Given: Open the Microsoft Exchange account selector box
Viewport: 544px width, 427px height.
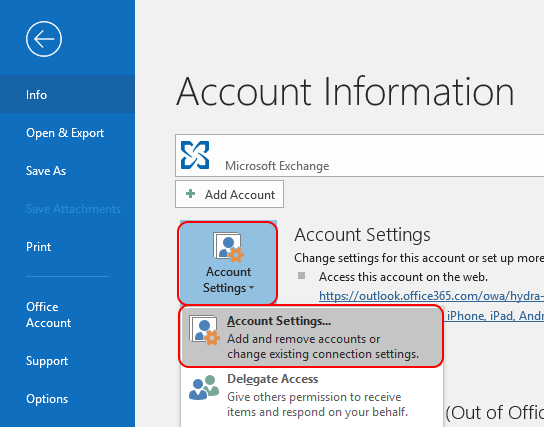Looking at the screenshot, I should [359, 155].
